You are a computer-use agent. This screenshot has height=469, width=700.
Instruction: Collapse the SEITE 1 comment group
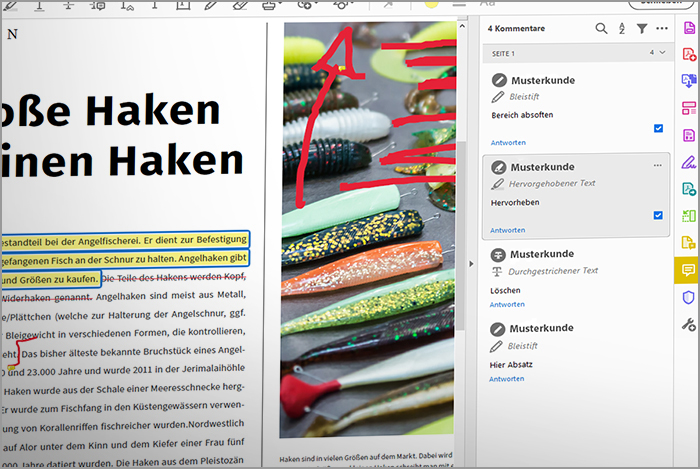coord(661,52)
